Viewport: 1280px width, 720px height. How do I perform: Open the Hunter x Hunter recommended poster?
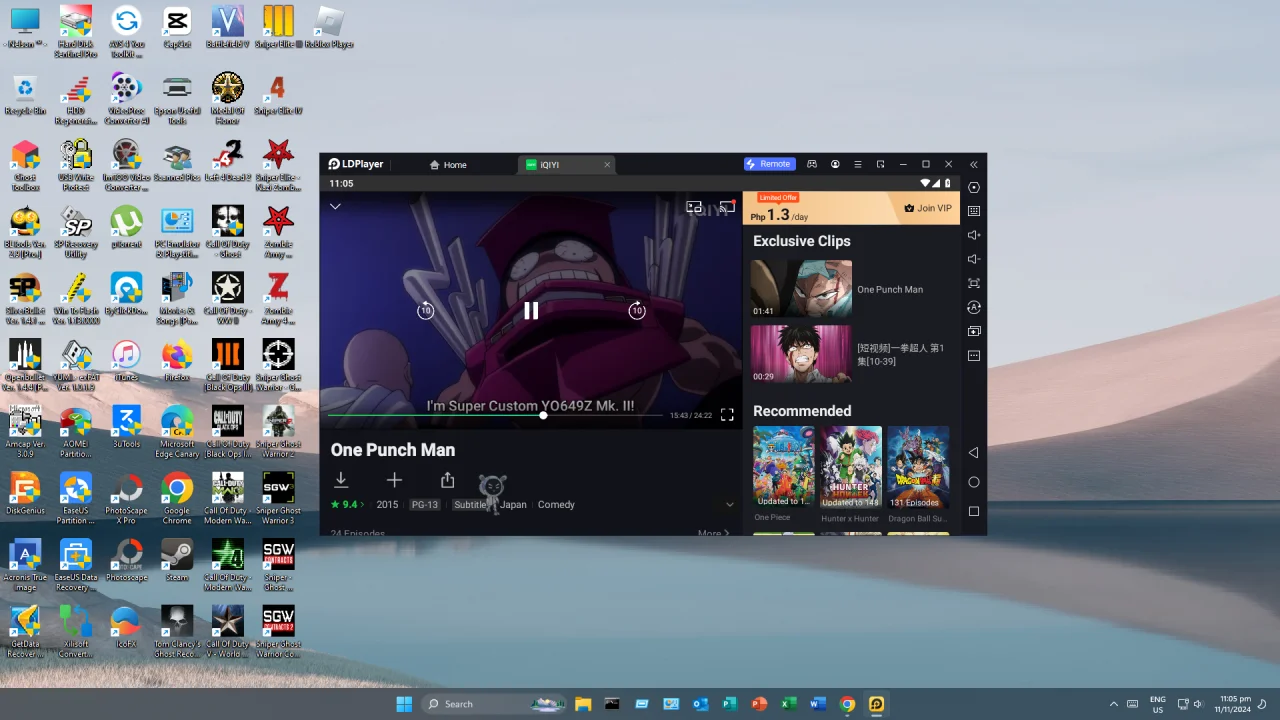point(850,468)
